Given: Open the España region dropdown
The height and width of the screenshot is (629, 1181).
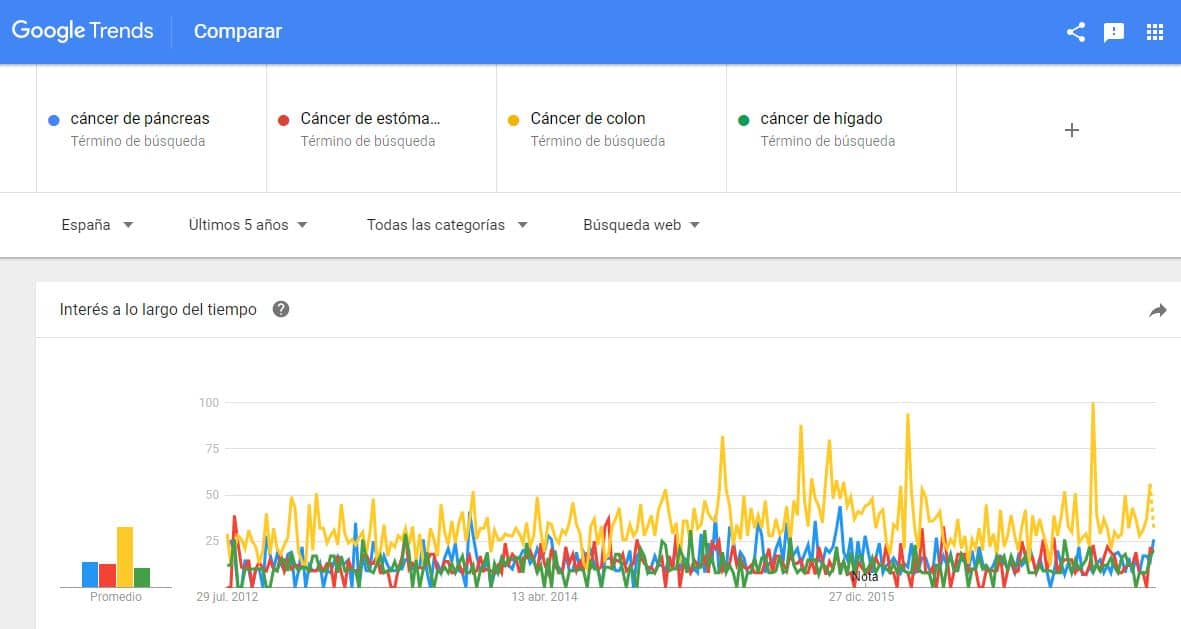Looking at the screenshot, I should (x=96, y=225).
